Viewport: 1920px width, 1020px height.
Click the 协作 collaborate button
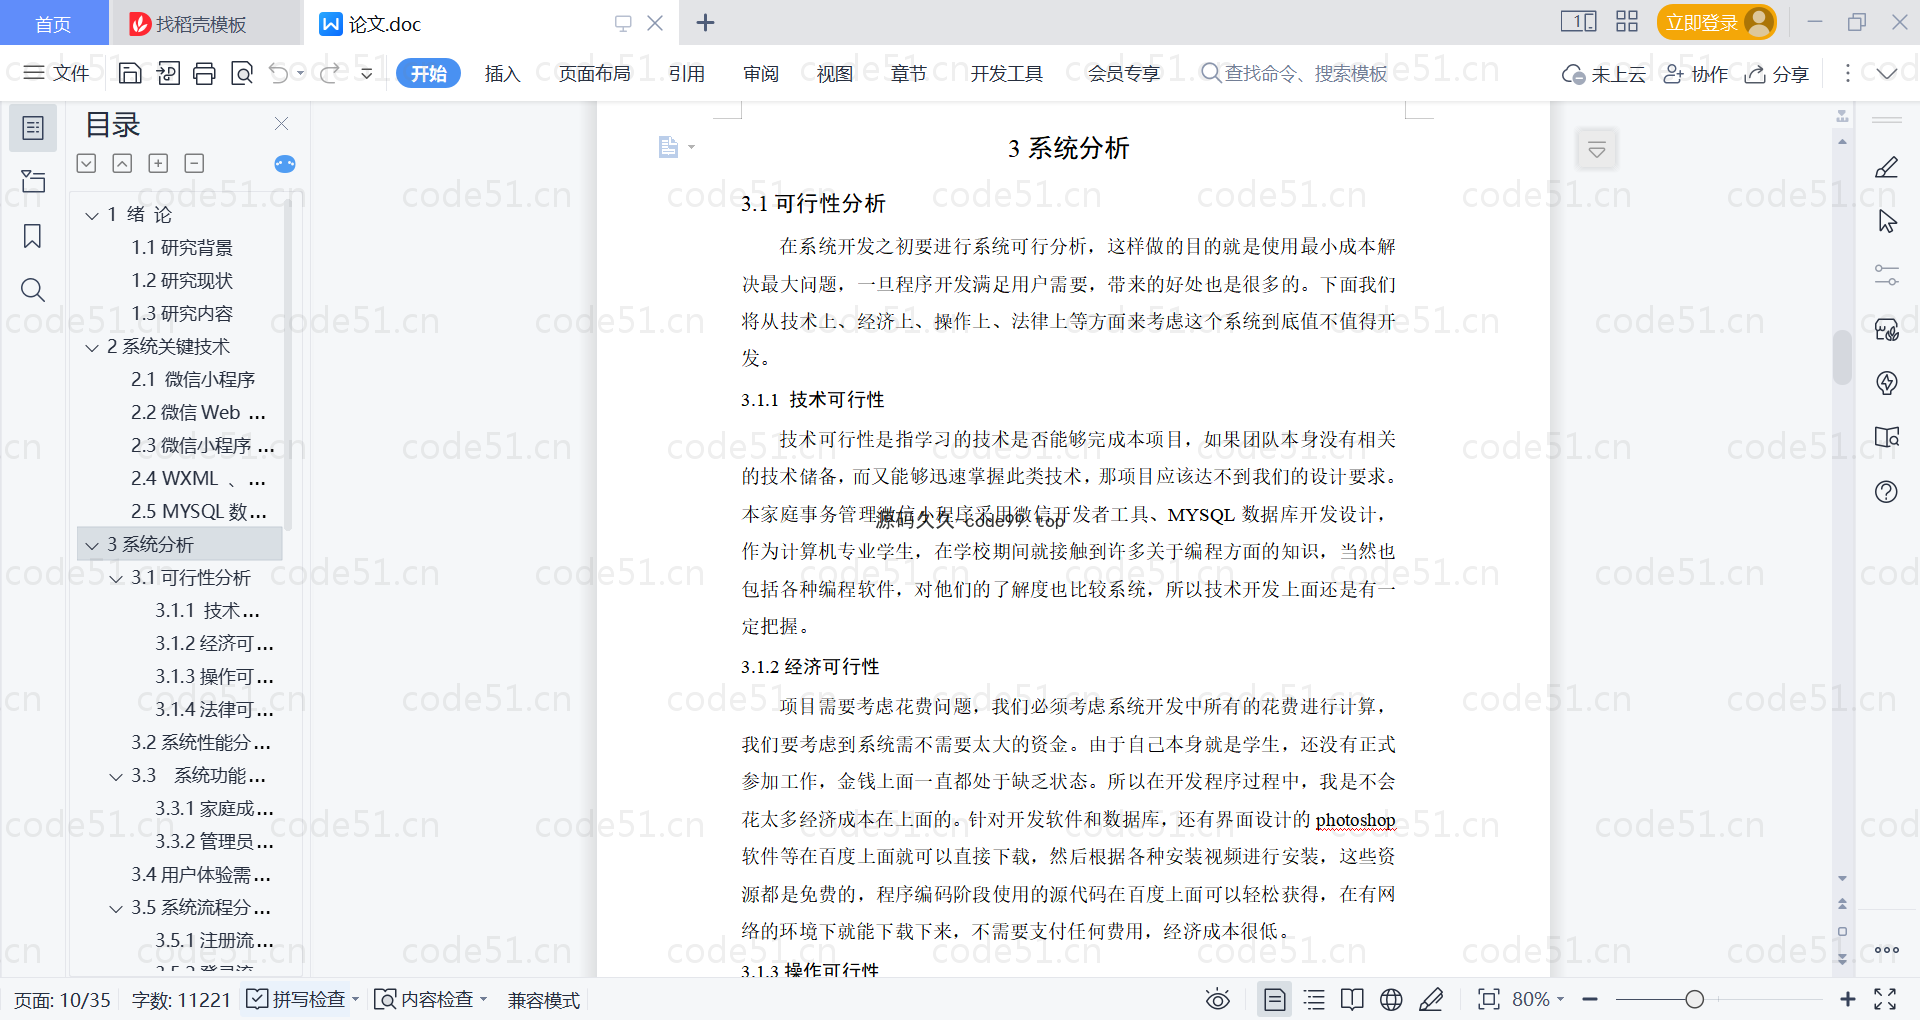(1695, 73)
